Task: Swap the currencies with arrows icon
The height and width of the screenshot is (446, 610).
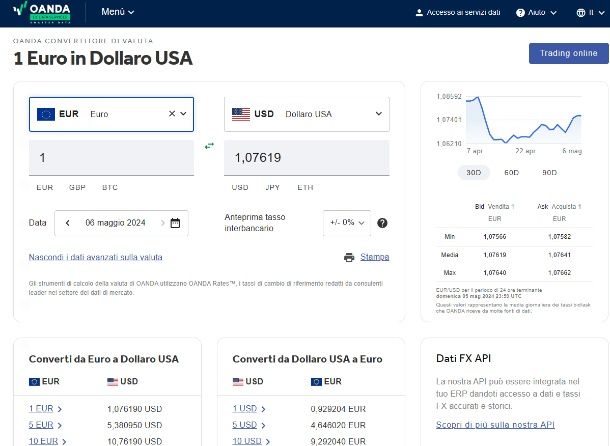Action: coord(209,146)
